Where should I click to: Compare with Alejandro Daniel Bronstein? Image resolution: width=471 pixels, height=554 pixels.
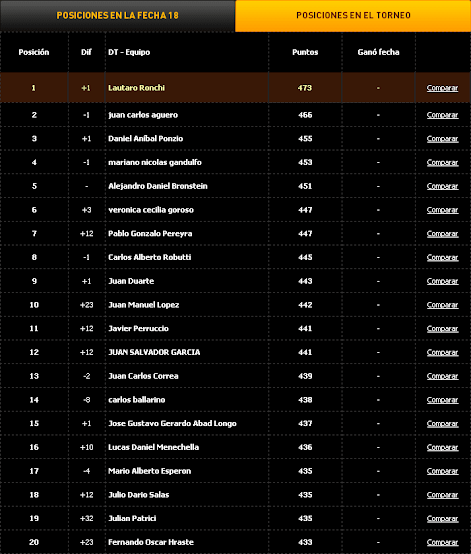442,186
